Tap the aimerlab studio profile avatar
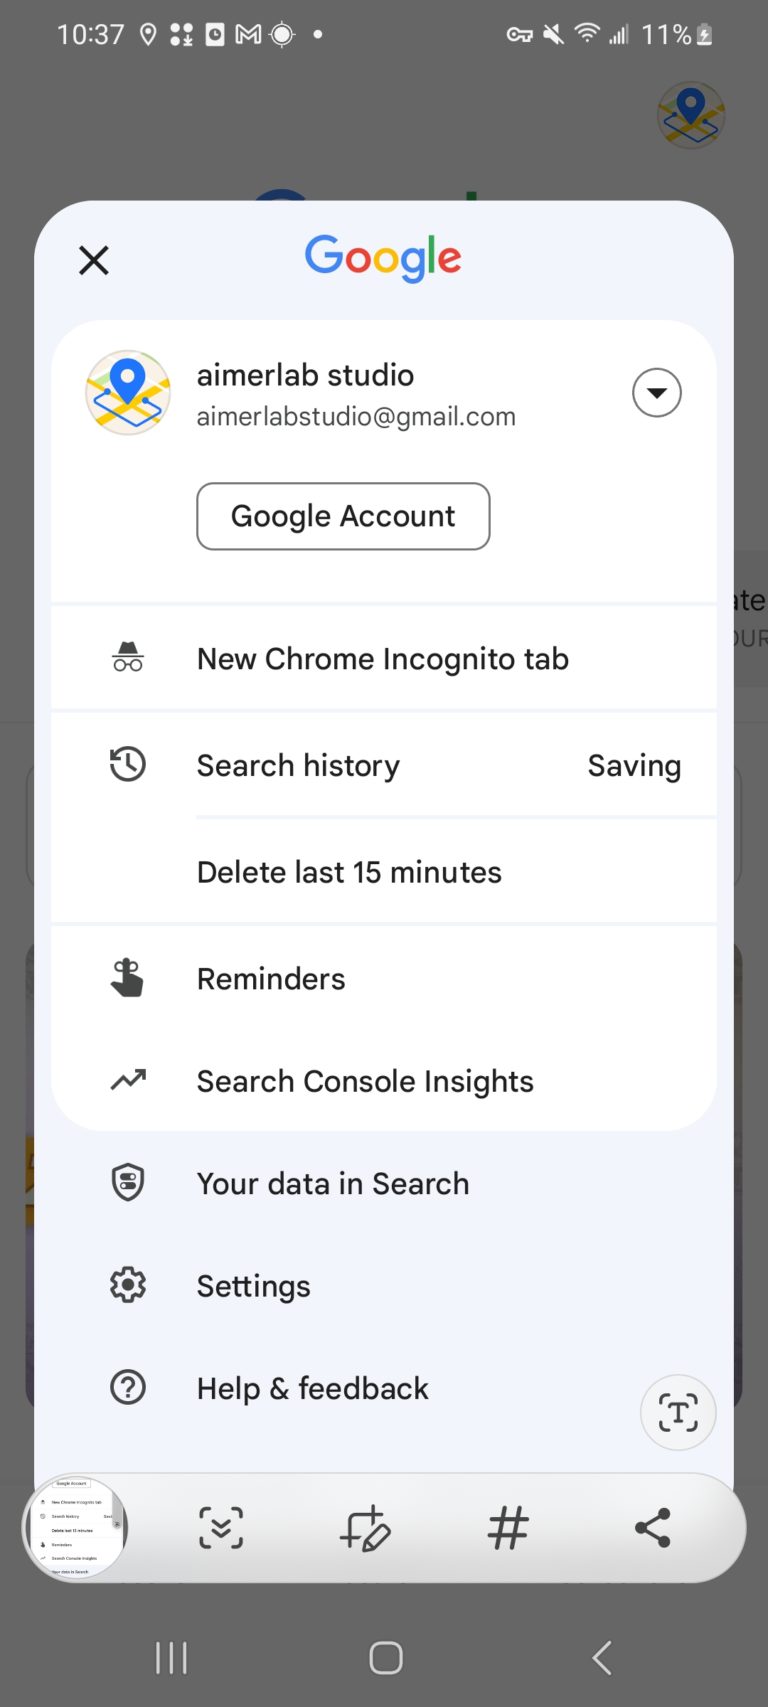Image resolution: width=768 pixels, height=1707 pixels. (128, 392)
